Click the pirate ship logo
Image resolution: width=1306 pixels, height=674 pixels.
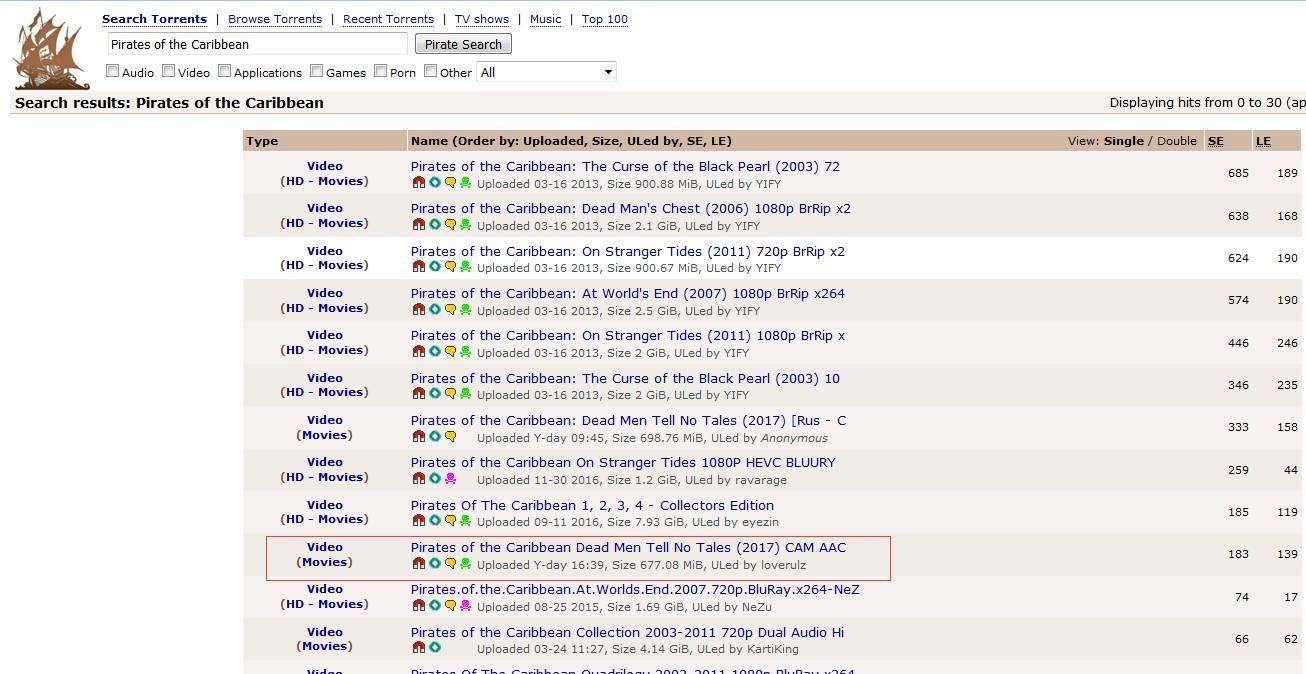pyautogui.click(x=50, y=49)
